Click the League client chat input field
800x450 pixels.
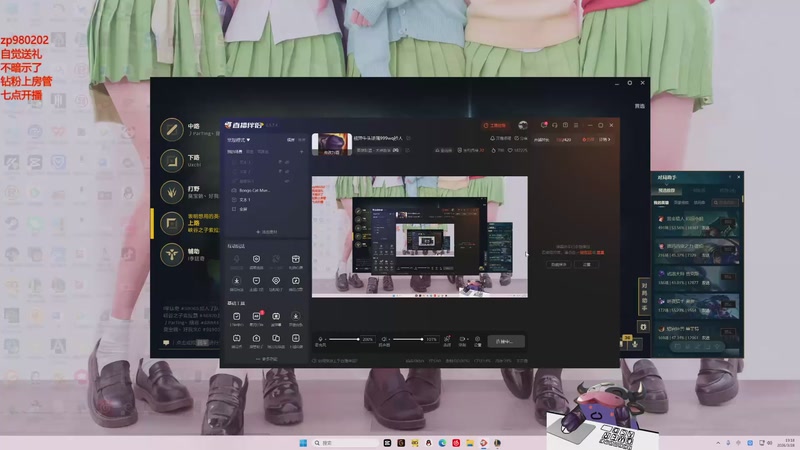pyautogui.click(x=191, y=343)
